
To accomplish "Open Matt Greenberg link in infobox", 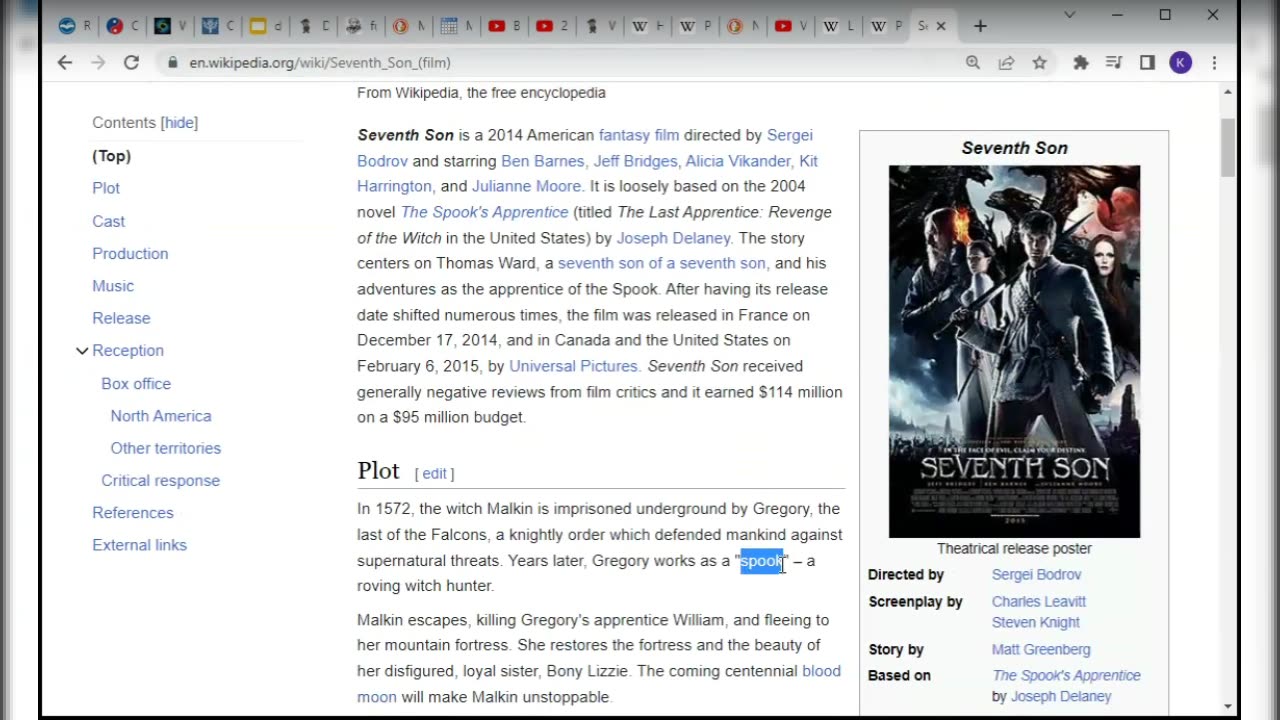I will tap(1041, 650).
